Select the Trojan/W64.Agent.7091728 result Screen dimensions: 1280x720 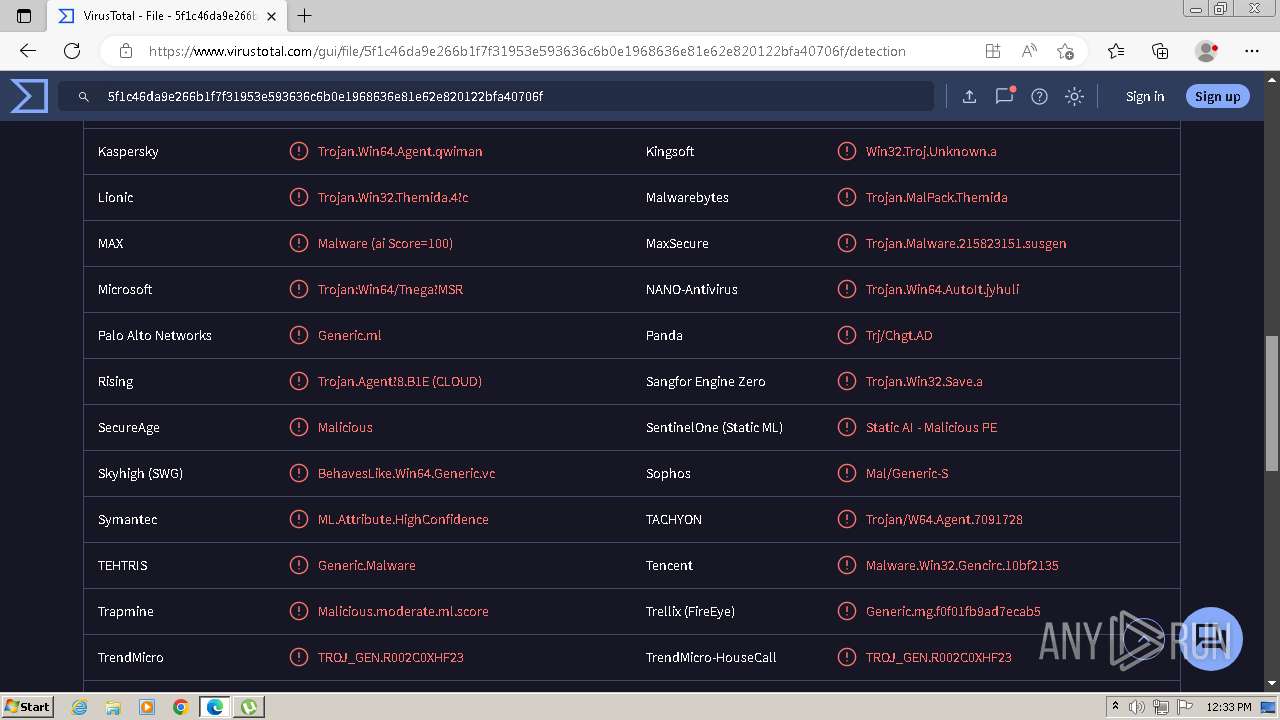coord(944,519)
